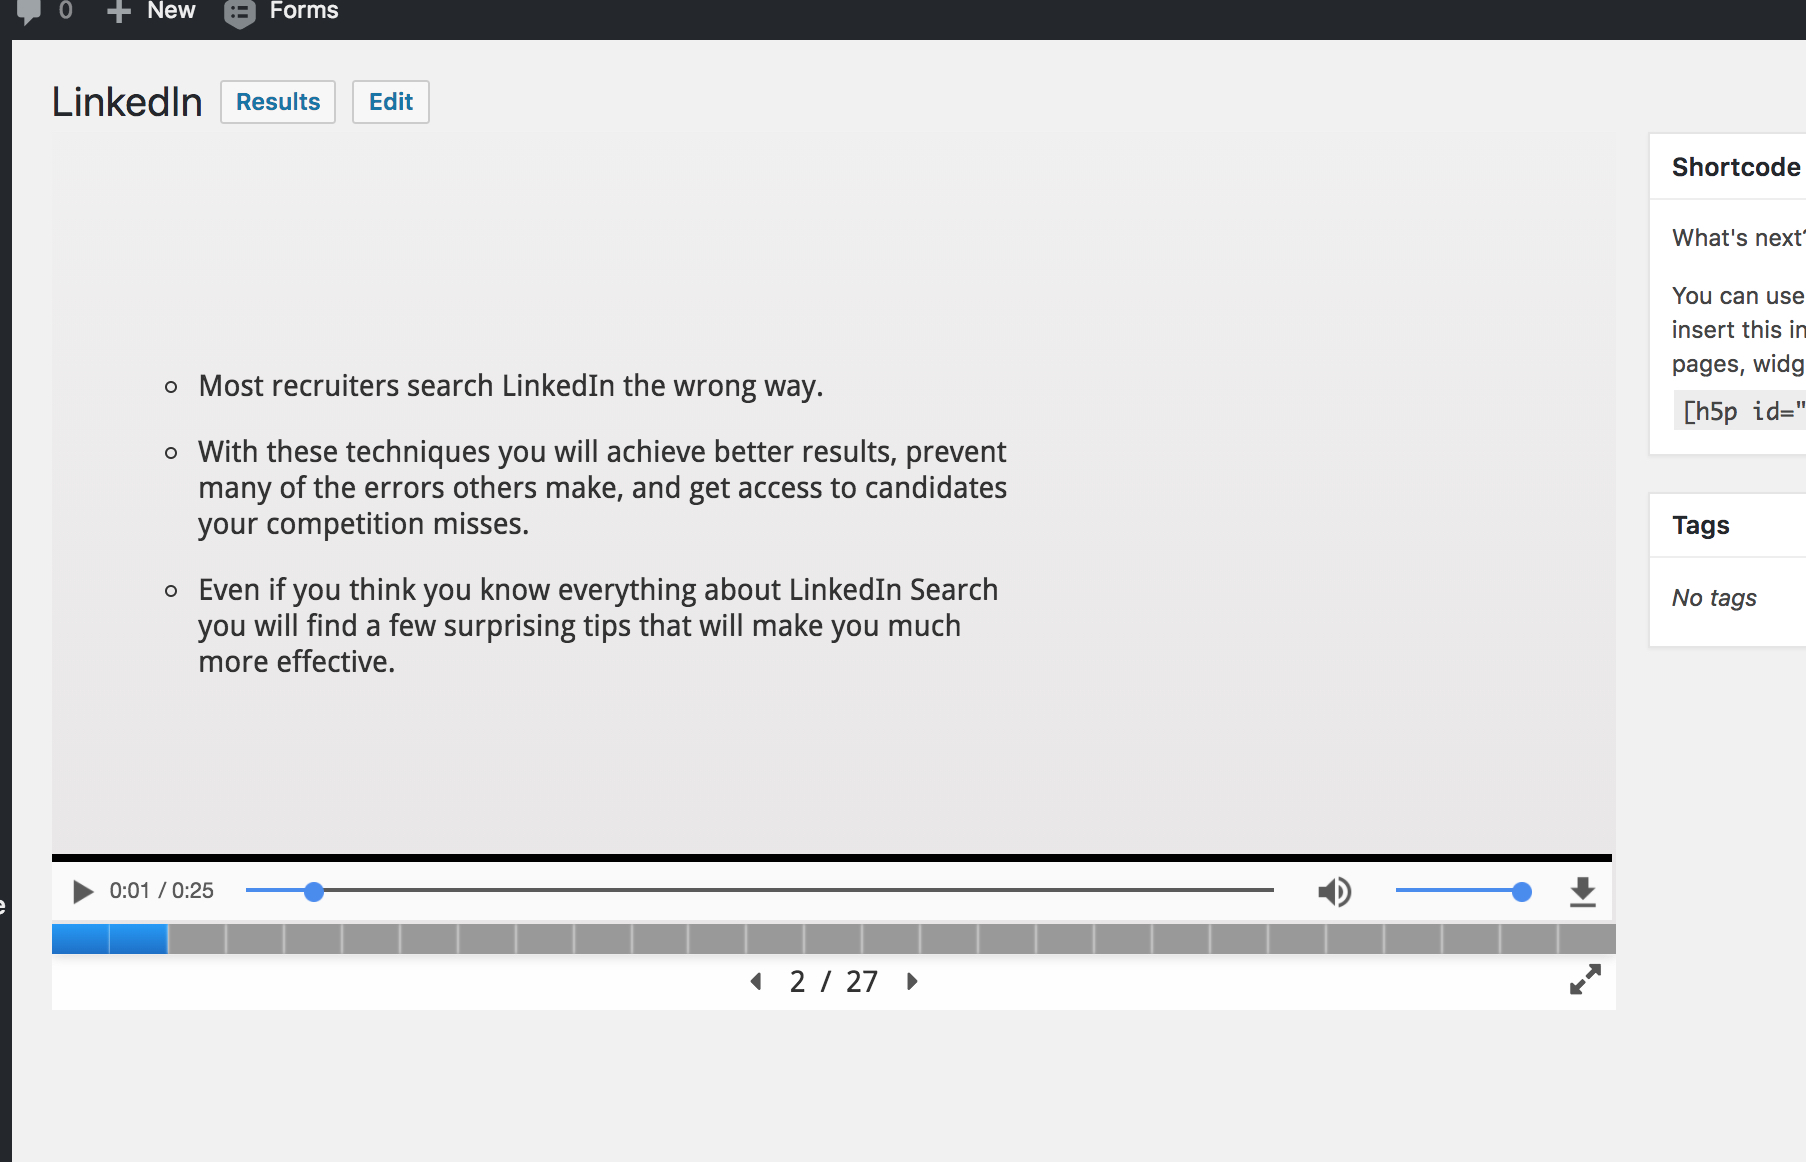This screenshot has width=1806, height=1162.
Task: Click the Shortcode panel heading
Action: [1736, 167]
